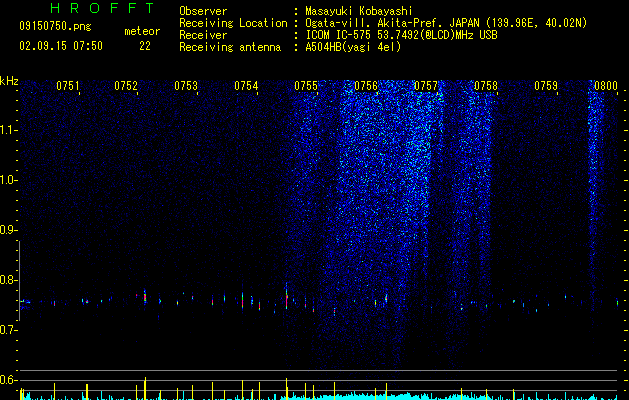The width and height of the screenshot is (629, 400).
Task: Click the 1.1 kHz axis label
Action: pyautogui.click(x=8, y=130)
